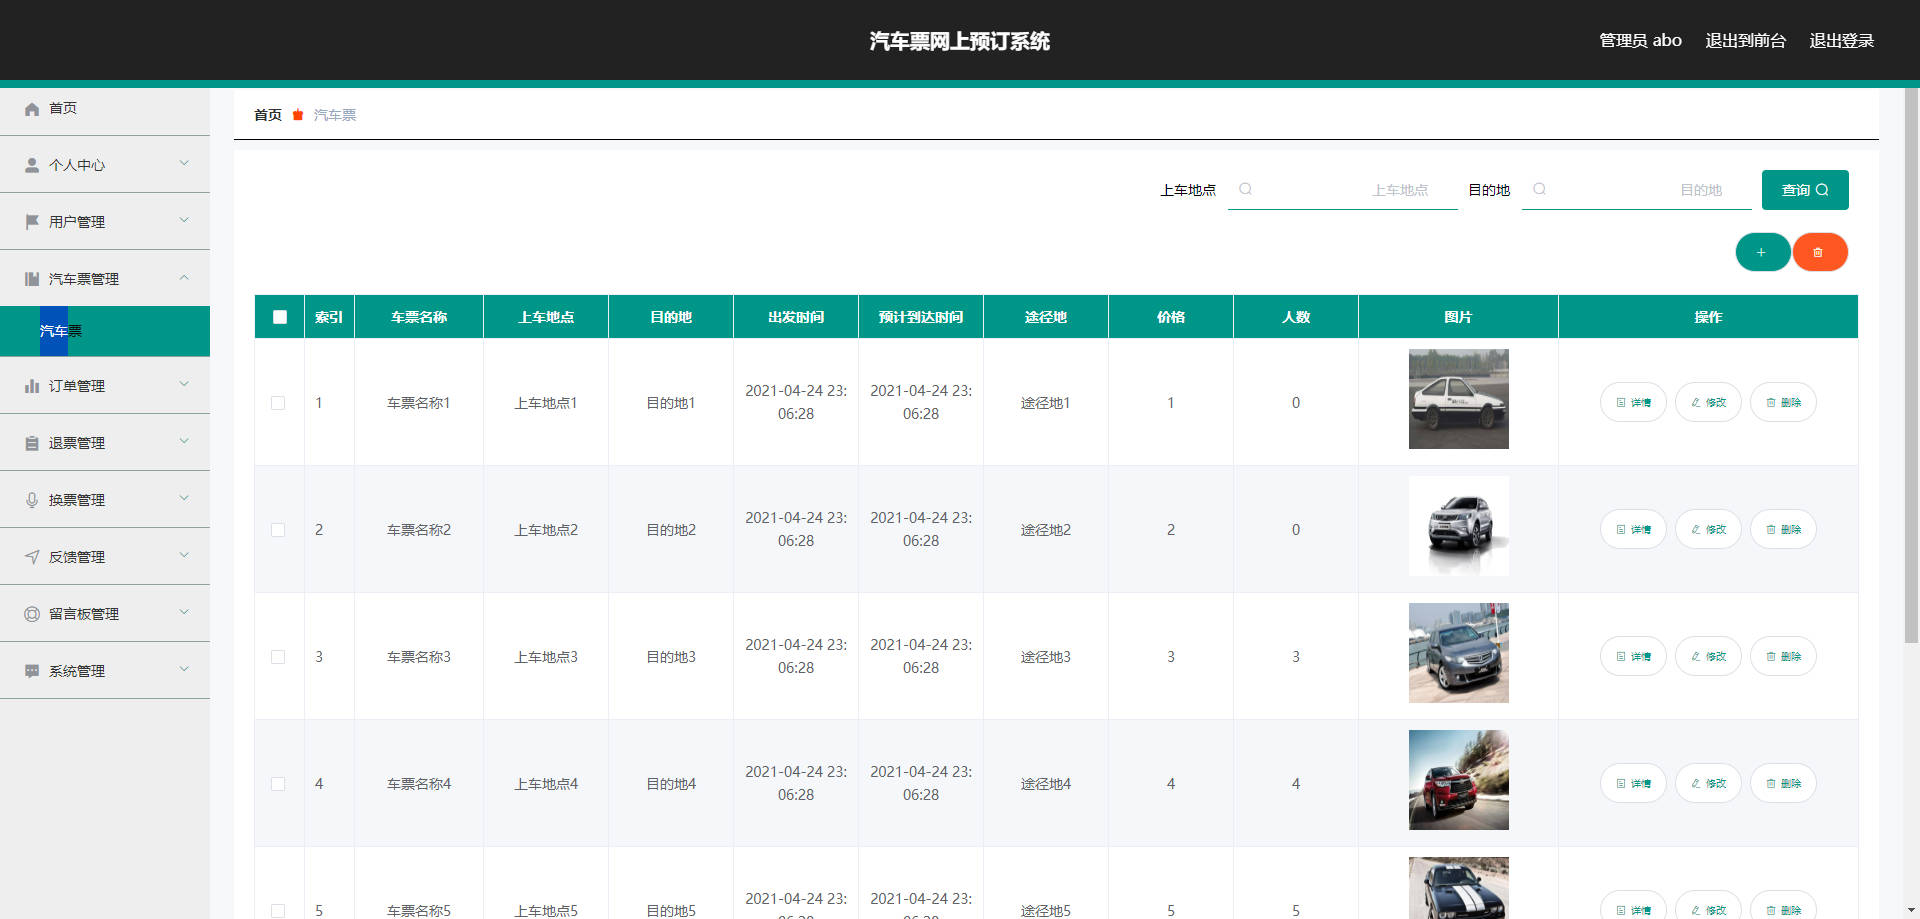Viewport: 1920px width, 919px height.
Task: Click the person icon beside 个人中心
Action: pyautogui.click(x=32, y=166)
